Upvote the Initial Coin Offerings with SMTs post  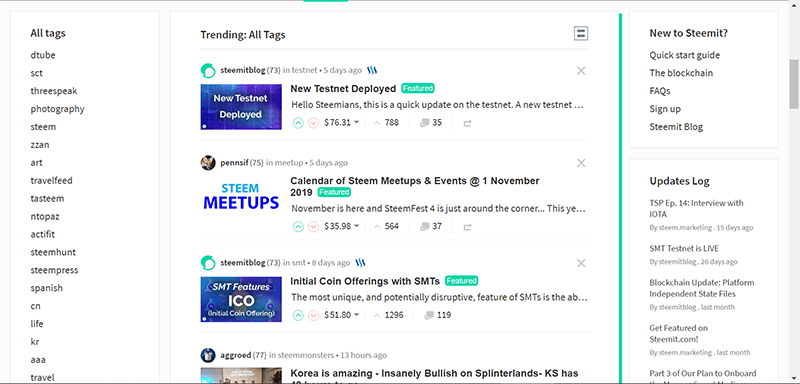coord(298,315)
